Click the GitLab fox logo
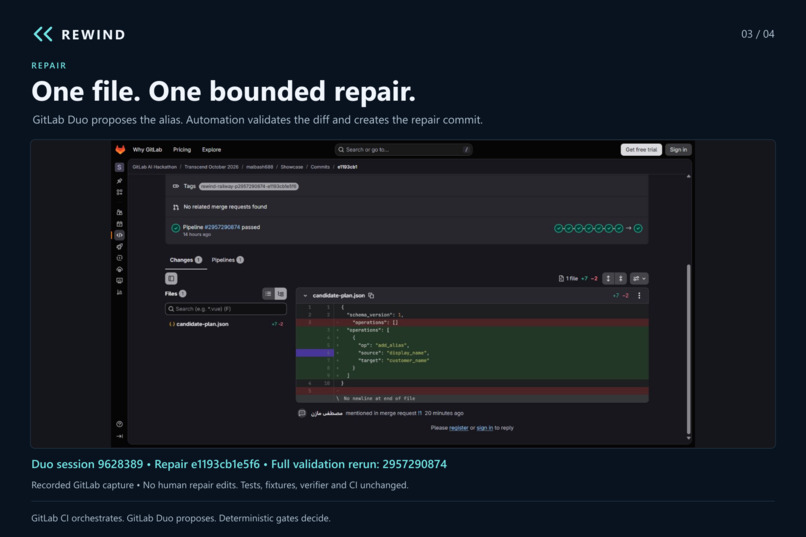This screenshot has width=806, height=537. click(x=120, y=150)
